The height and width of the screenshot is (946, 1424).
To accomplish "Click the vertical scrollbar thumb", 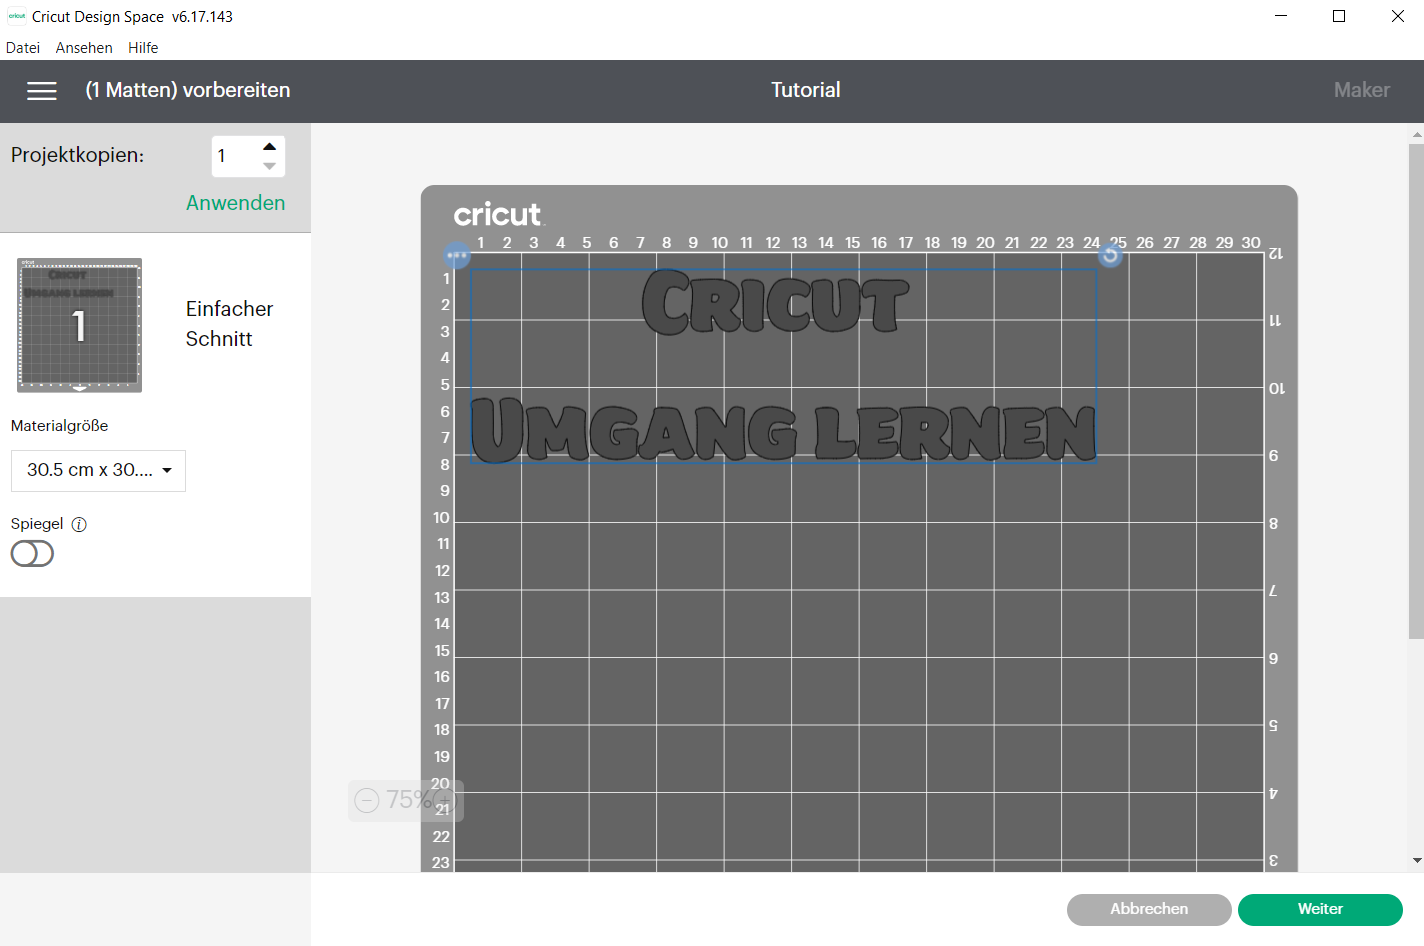I will (1416, 390).
